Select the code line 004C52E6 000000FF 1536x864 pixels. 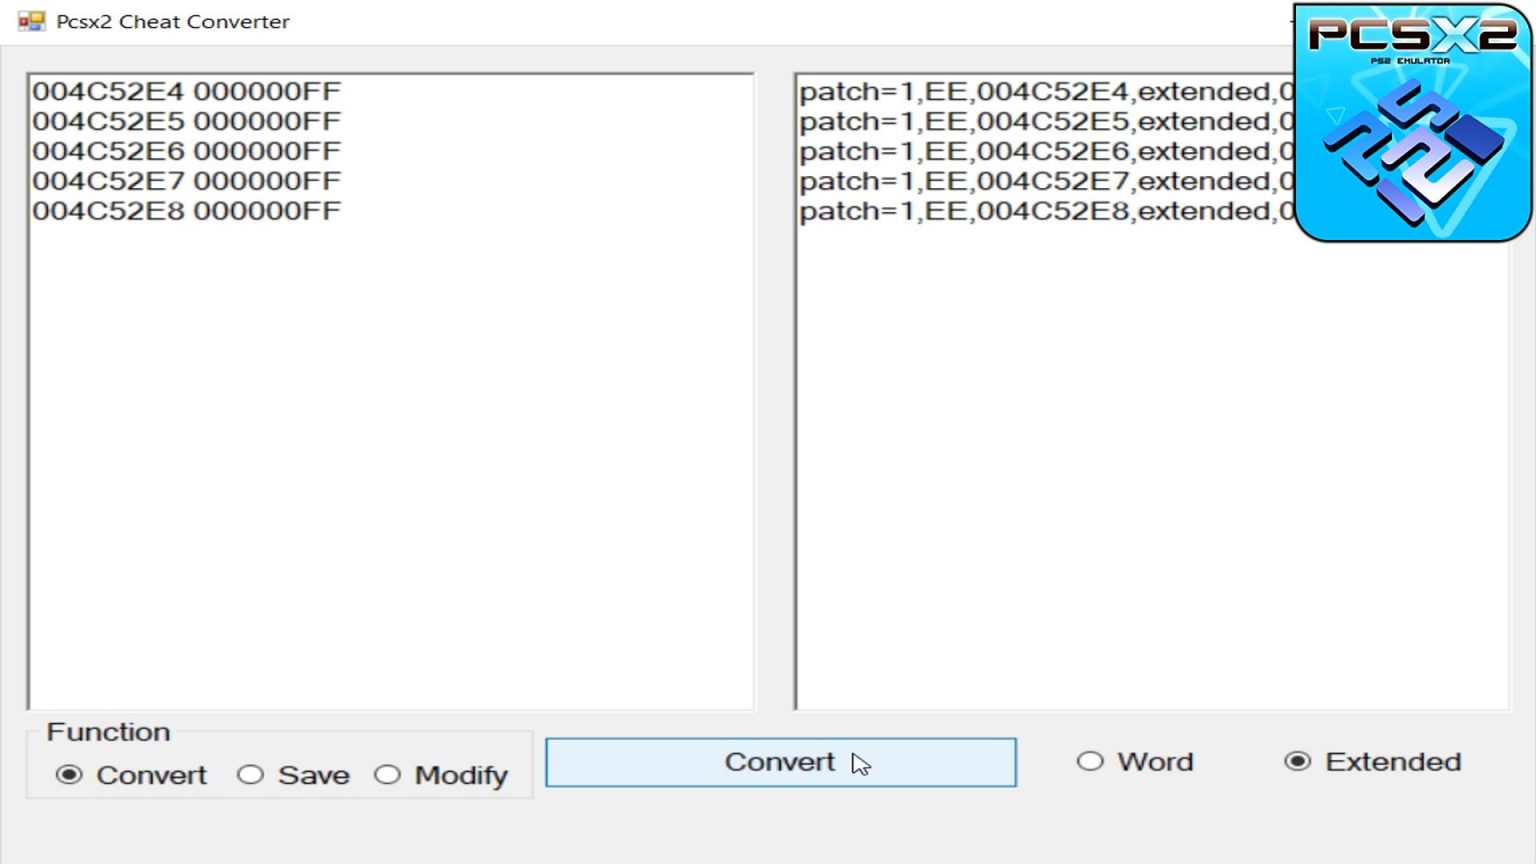tap(186, 151)
